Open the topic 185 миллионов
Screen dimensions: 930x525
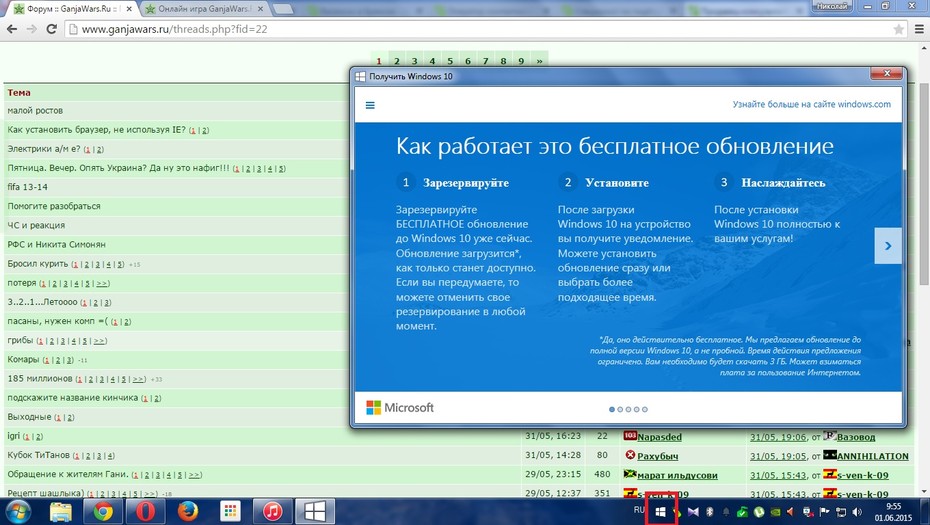tap(40, 378)
